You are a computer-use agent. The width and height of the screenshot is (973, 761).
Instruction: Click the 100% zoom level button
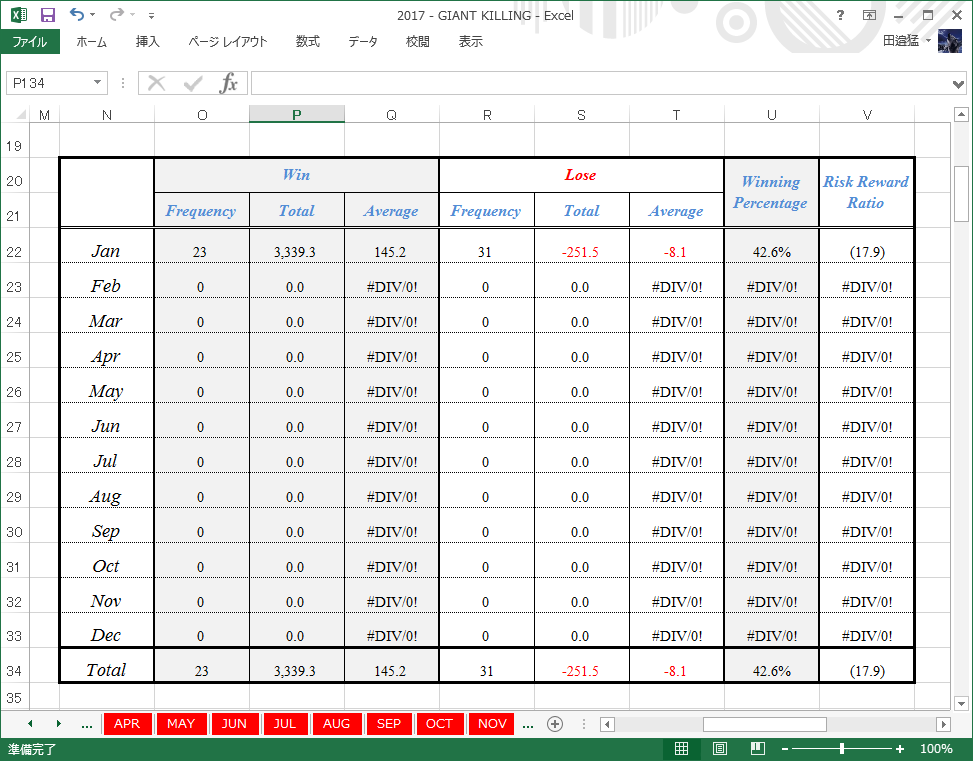click(936, 749)
